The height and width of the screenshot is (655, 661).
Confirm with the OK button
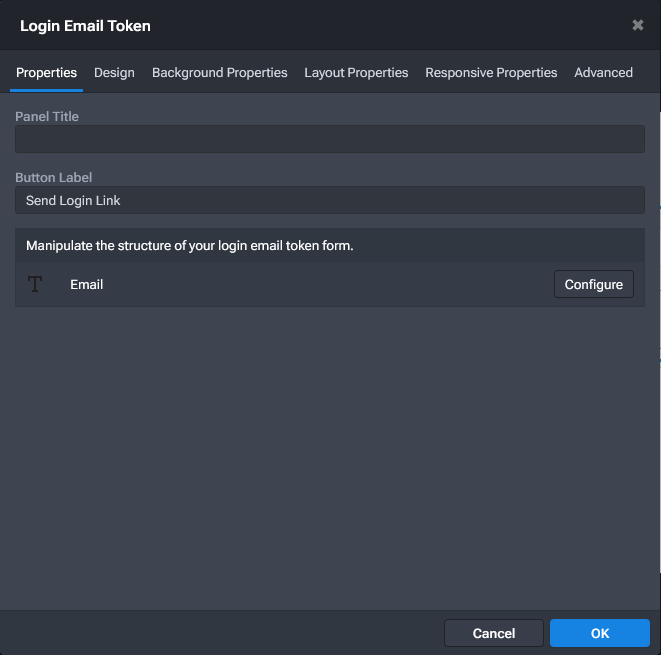(x=599, y=633)
